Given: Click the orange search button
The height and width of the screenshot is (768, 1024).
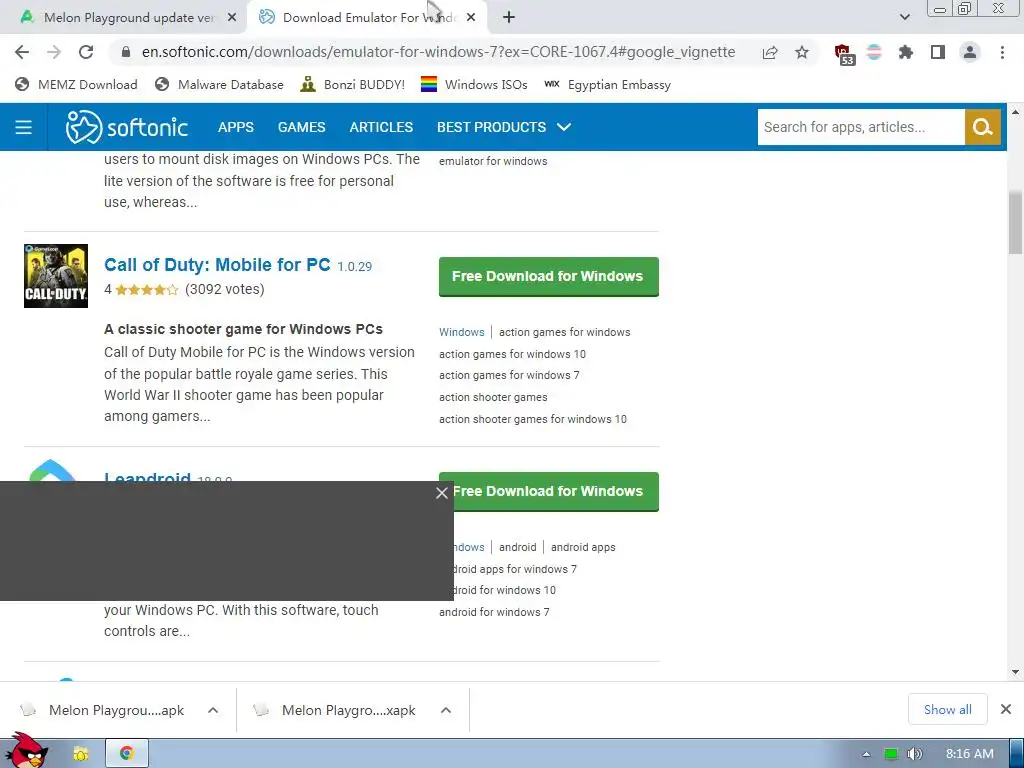Looking at the screenshot, I should pos(982,127).
